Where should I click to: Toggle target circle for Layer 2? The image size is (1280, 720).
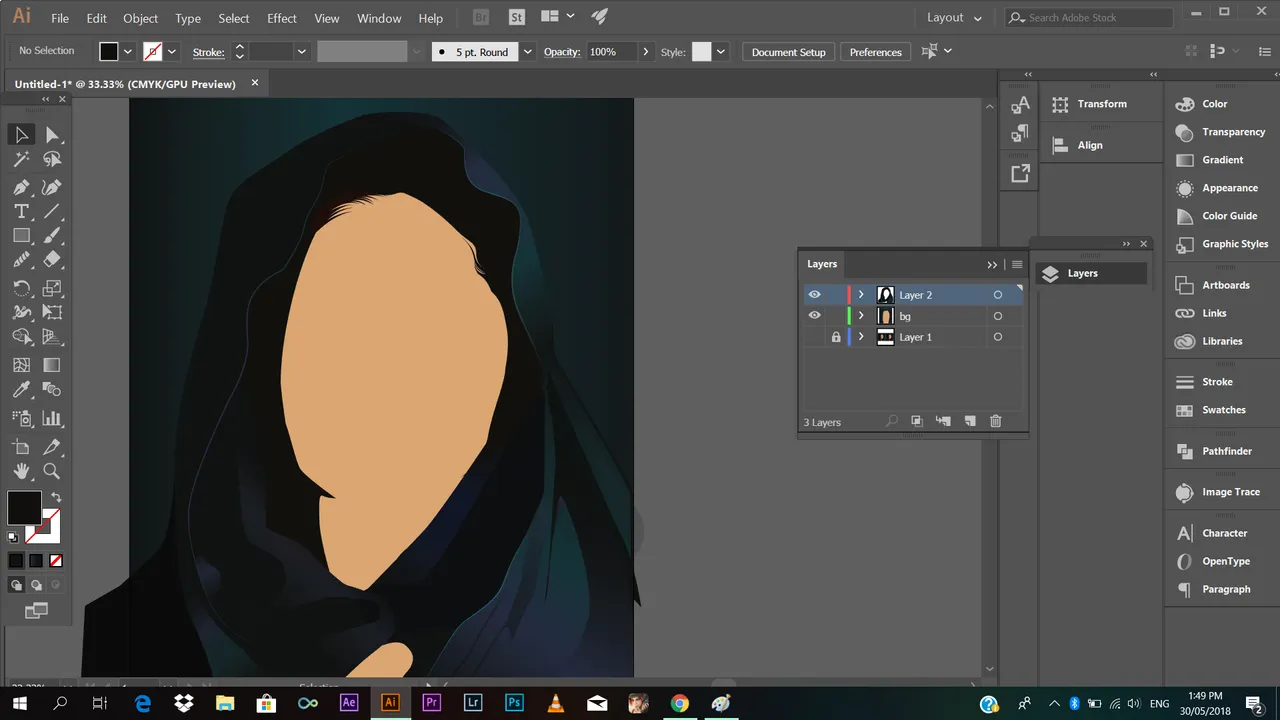pyautogui.click(x=997, y=295)
